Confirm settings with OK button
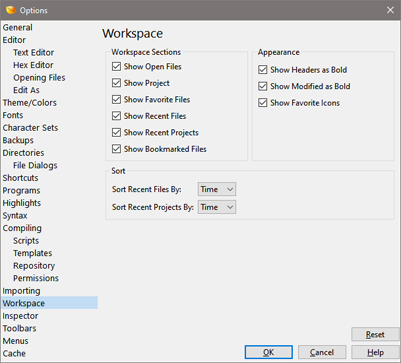401x363 pixels. [269, 352]
